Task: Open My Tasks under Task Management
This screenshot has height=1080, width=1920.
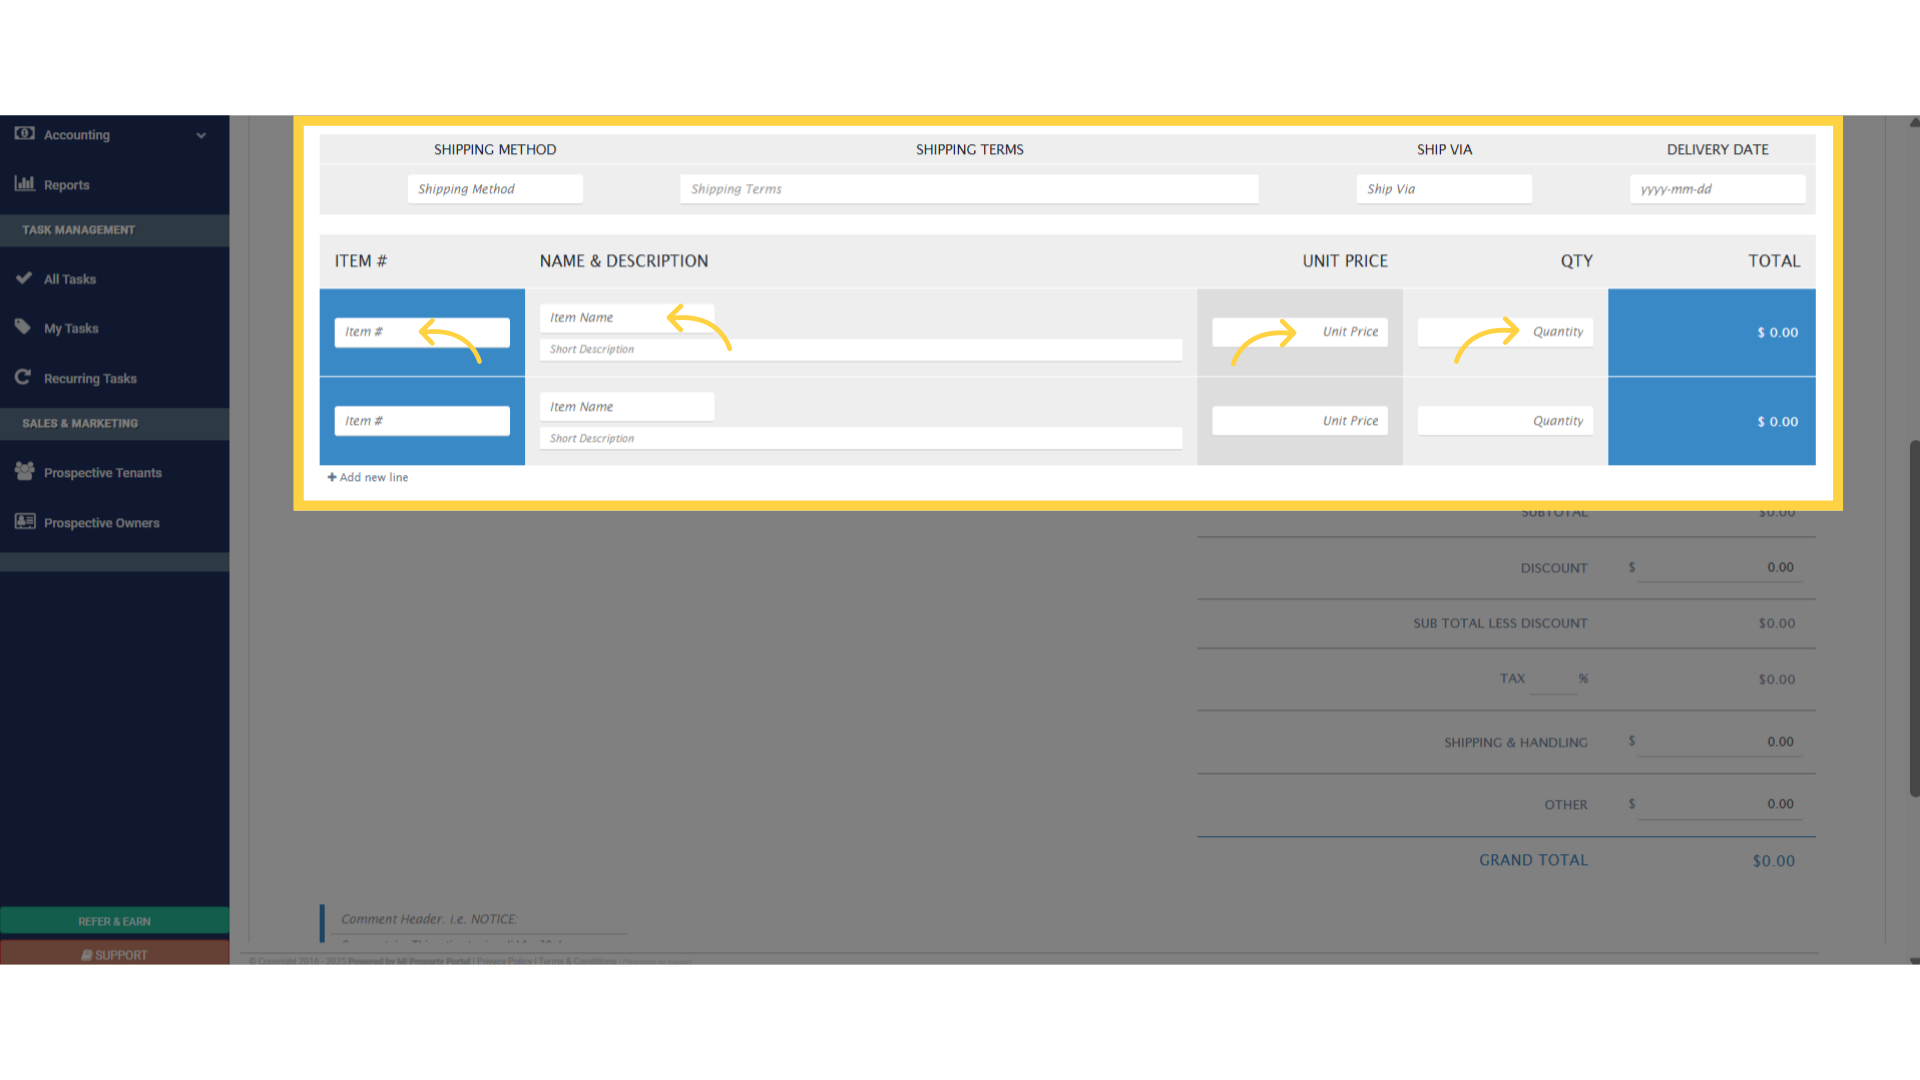Action: pyautogui.click(x=71, y=328)
